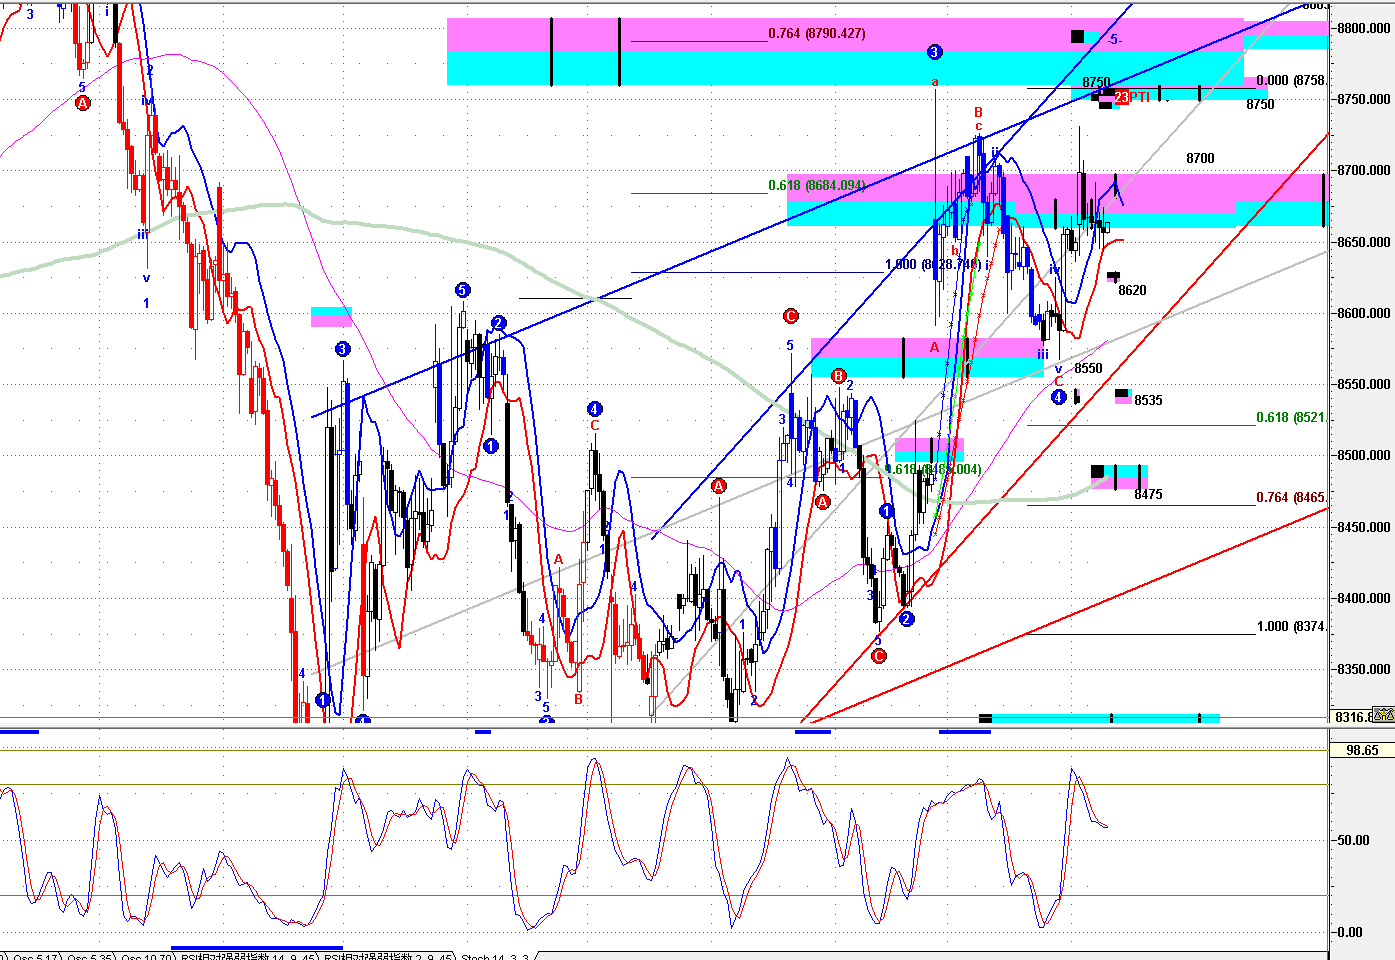Open the Osc 5,35 indicator tab
1395x960 pixels.
[89, 955]
